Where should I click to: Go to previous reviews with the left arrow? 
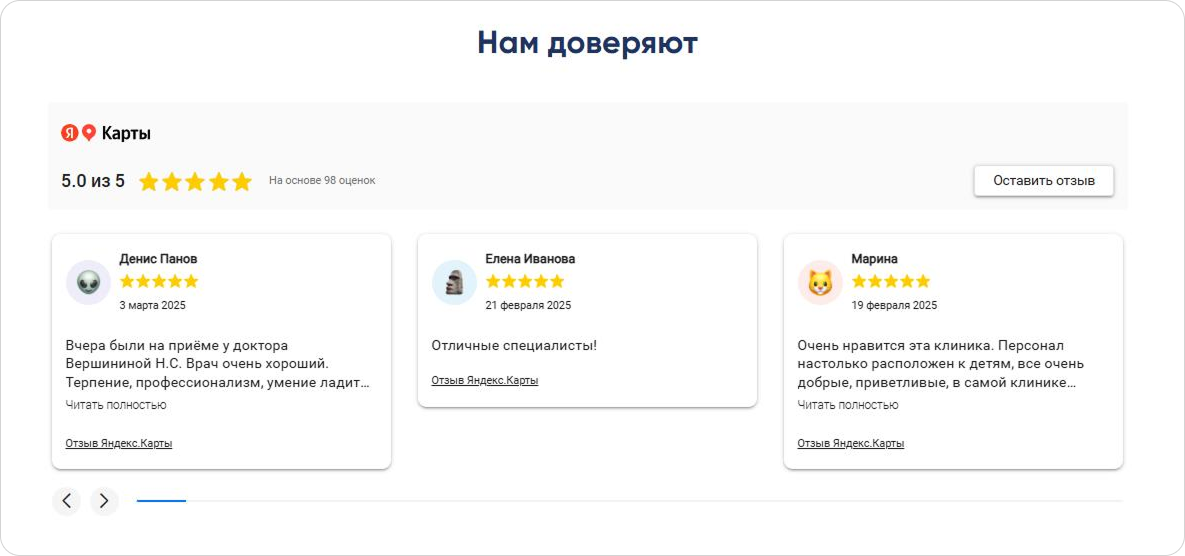(x=67, y=501)
